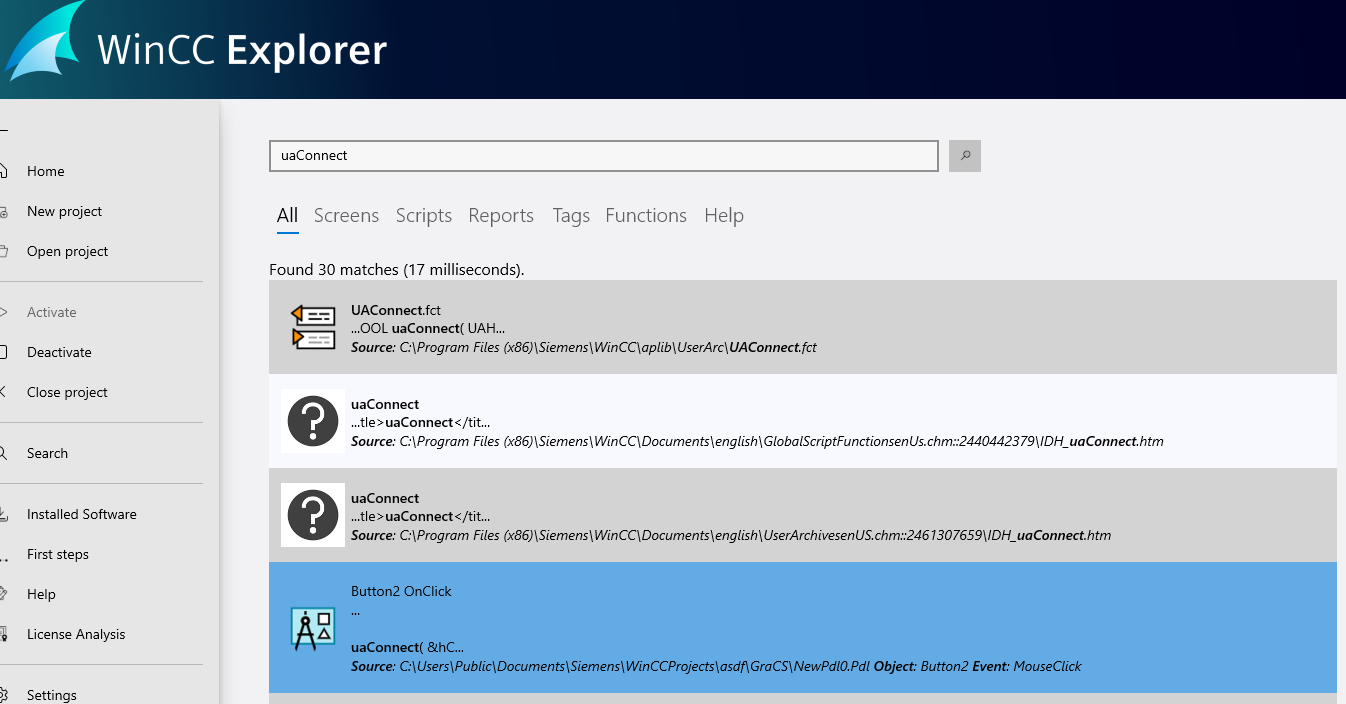The image size is (1346, 704).
Task: Click help question icon for UserArchivesenUS result
Action: pyautogui.click(x=313, y=515)
